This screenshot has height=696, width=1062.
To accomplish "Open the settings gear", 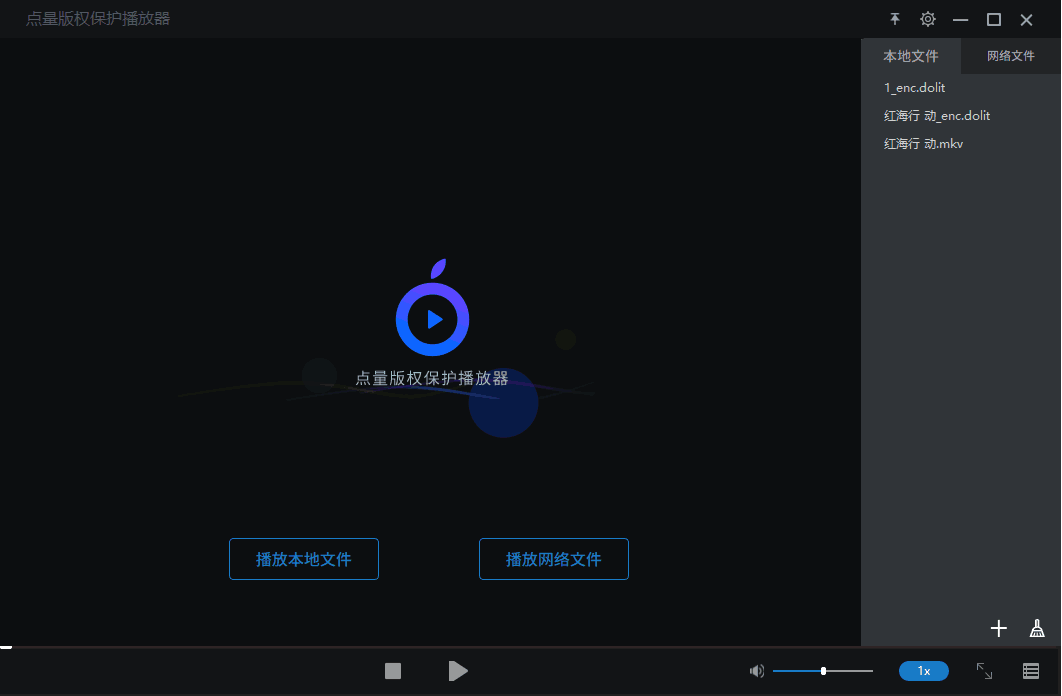I will (928, 19).
